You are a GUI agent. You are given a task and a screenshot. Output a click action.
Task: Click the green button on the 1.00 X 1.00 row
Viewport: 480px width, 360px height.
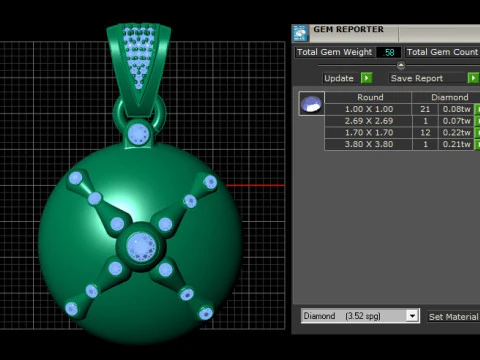click(477, 109)
